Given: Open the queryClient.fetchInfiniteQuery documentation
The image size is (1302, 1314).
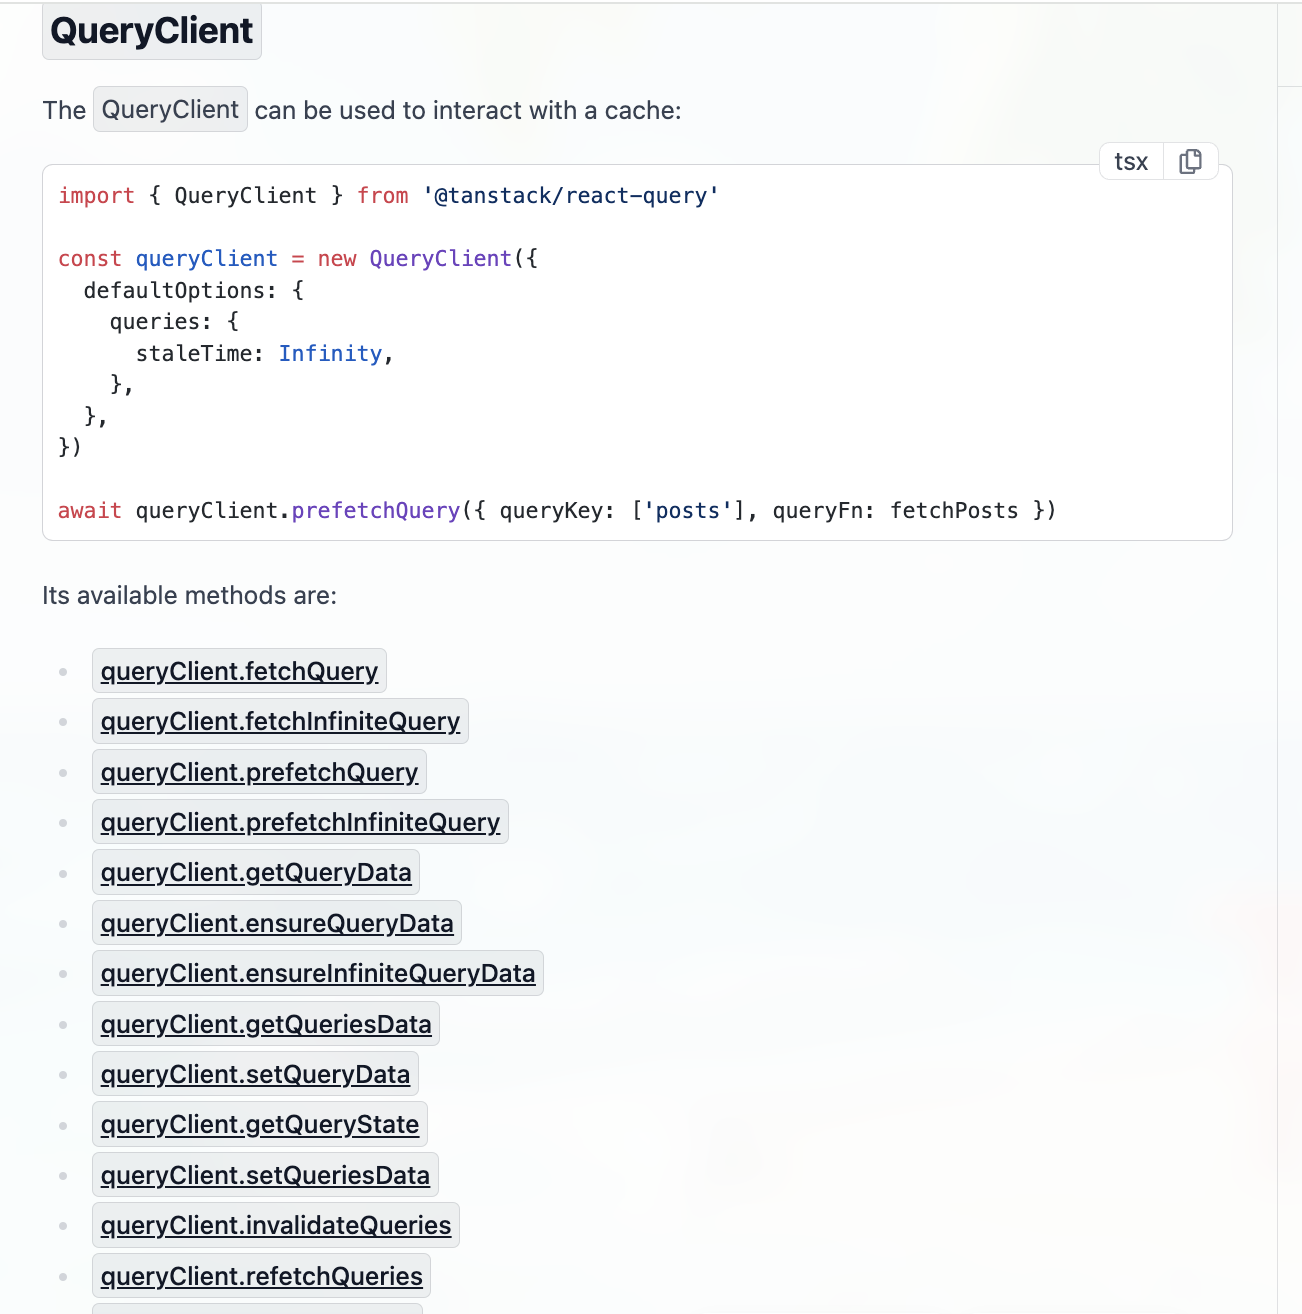Looking at the screenshot, I should pos(280,721).
